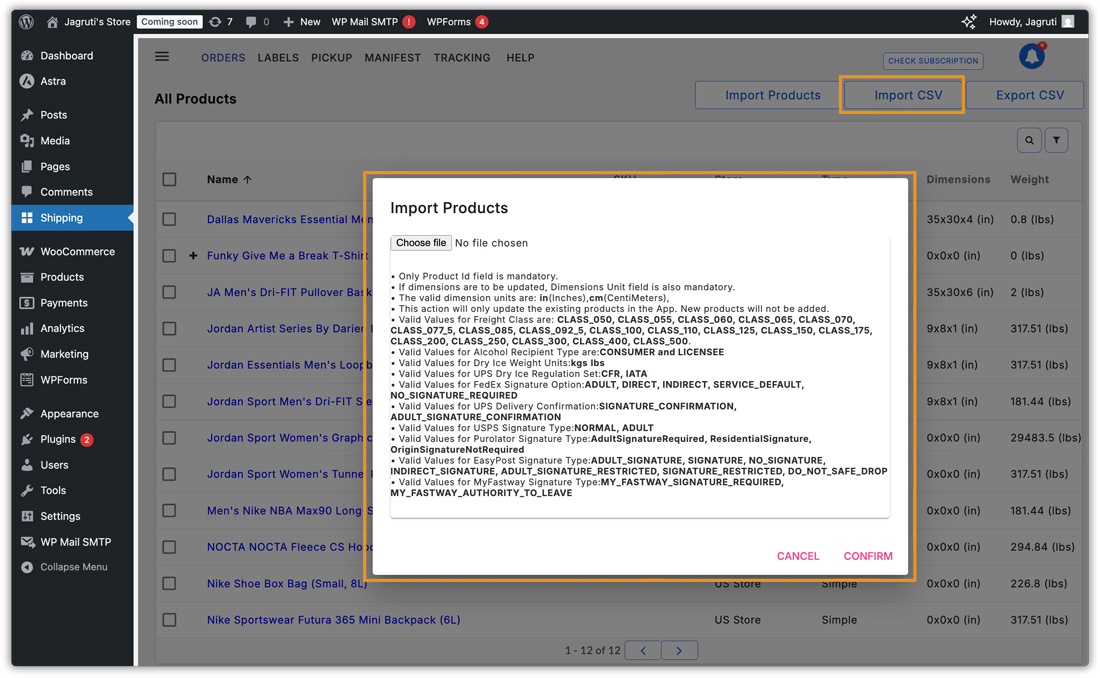Go to next page of products

click(679, 651)
